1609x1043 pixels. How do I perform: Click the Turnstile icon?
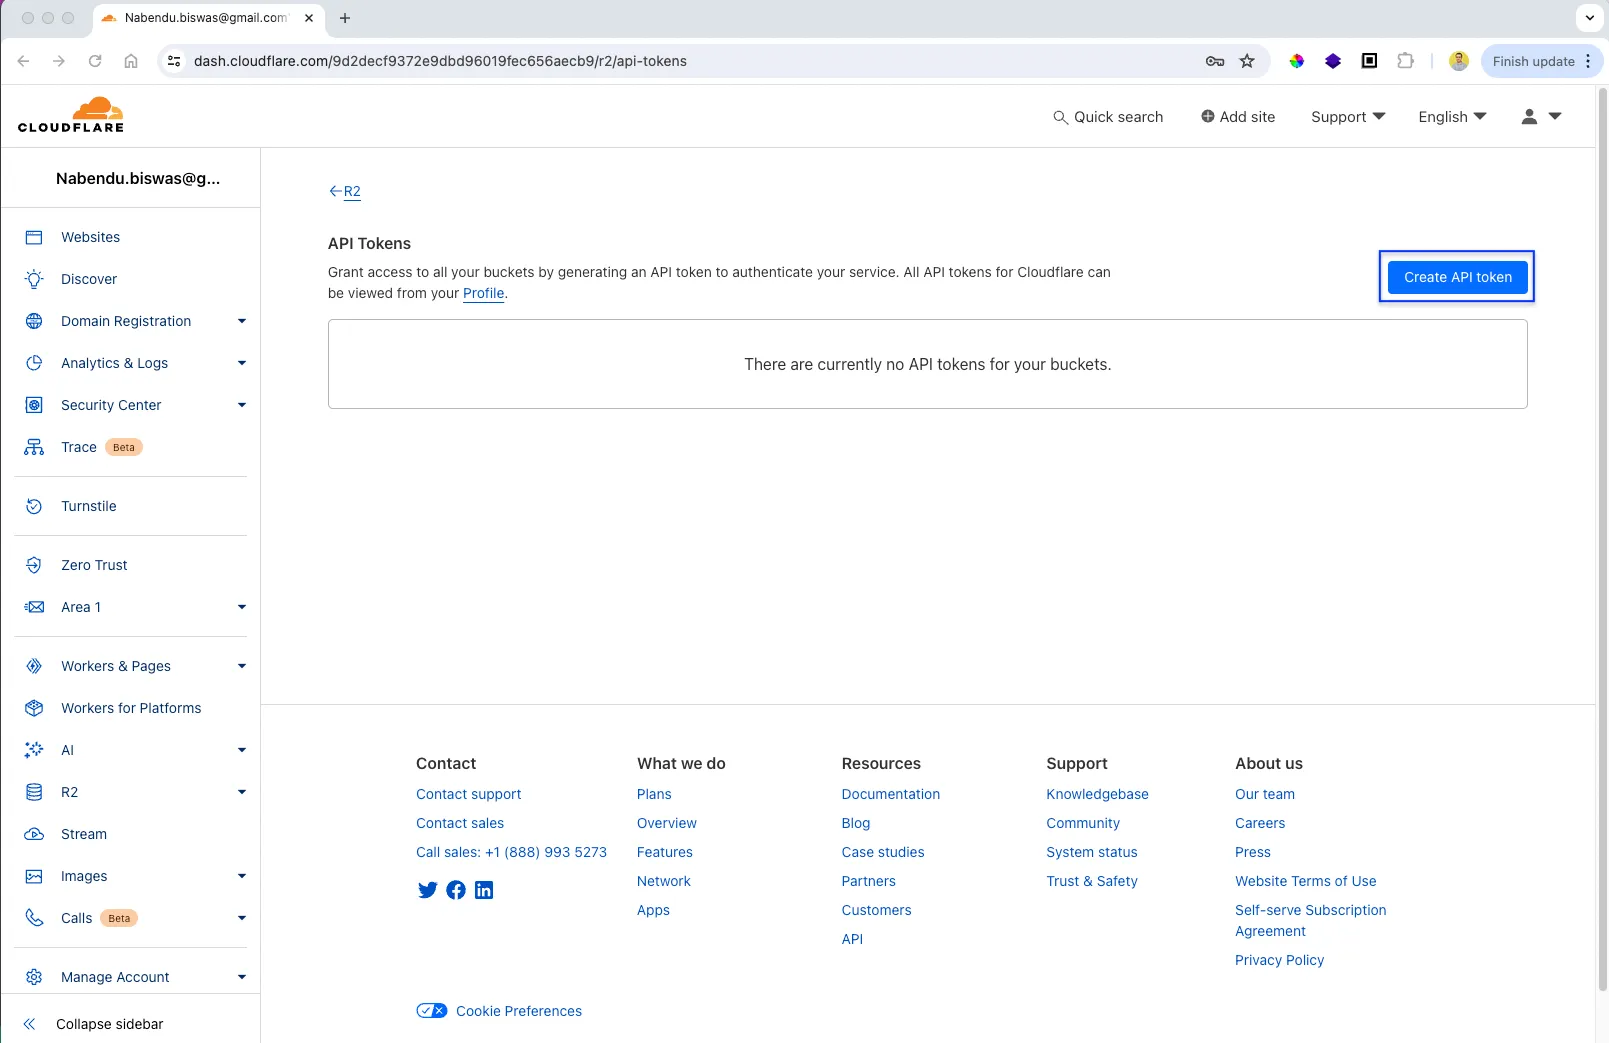[34, 506]
